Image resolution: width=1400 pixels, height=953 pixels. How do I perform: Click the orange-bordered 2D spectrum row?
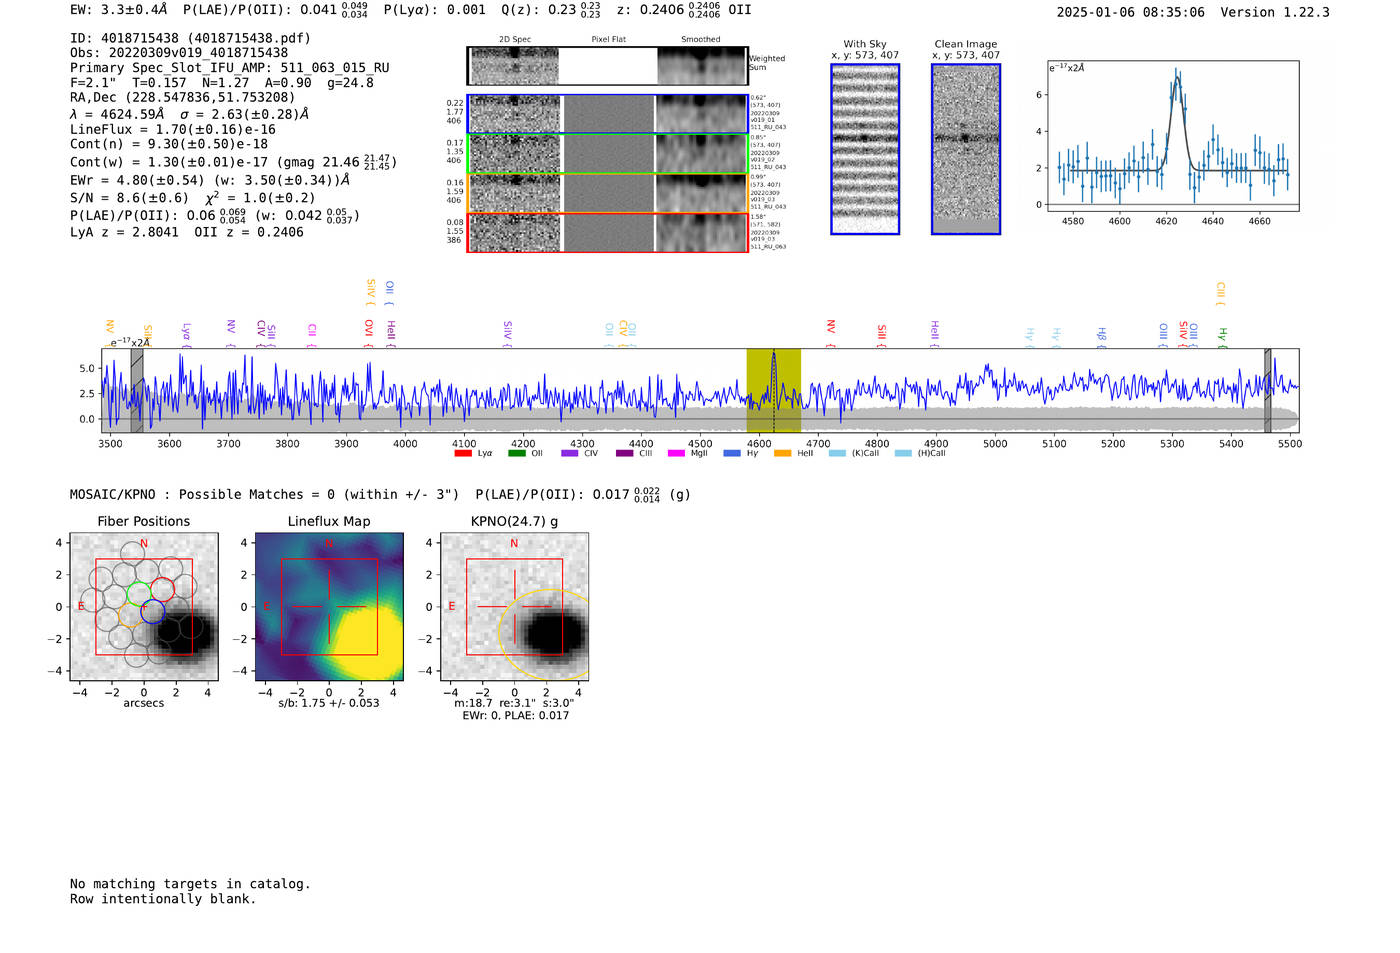point(608,193)
